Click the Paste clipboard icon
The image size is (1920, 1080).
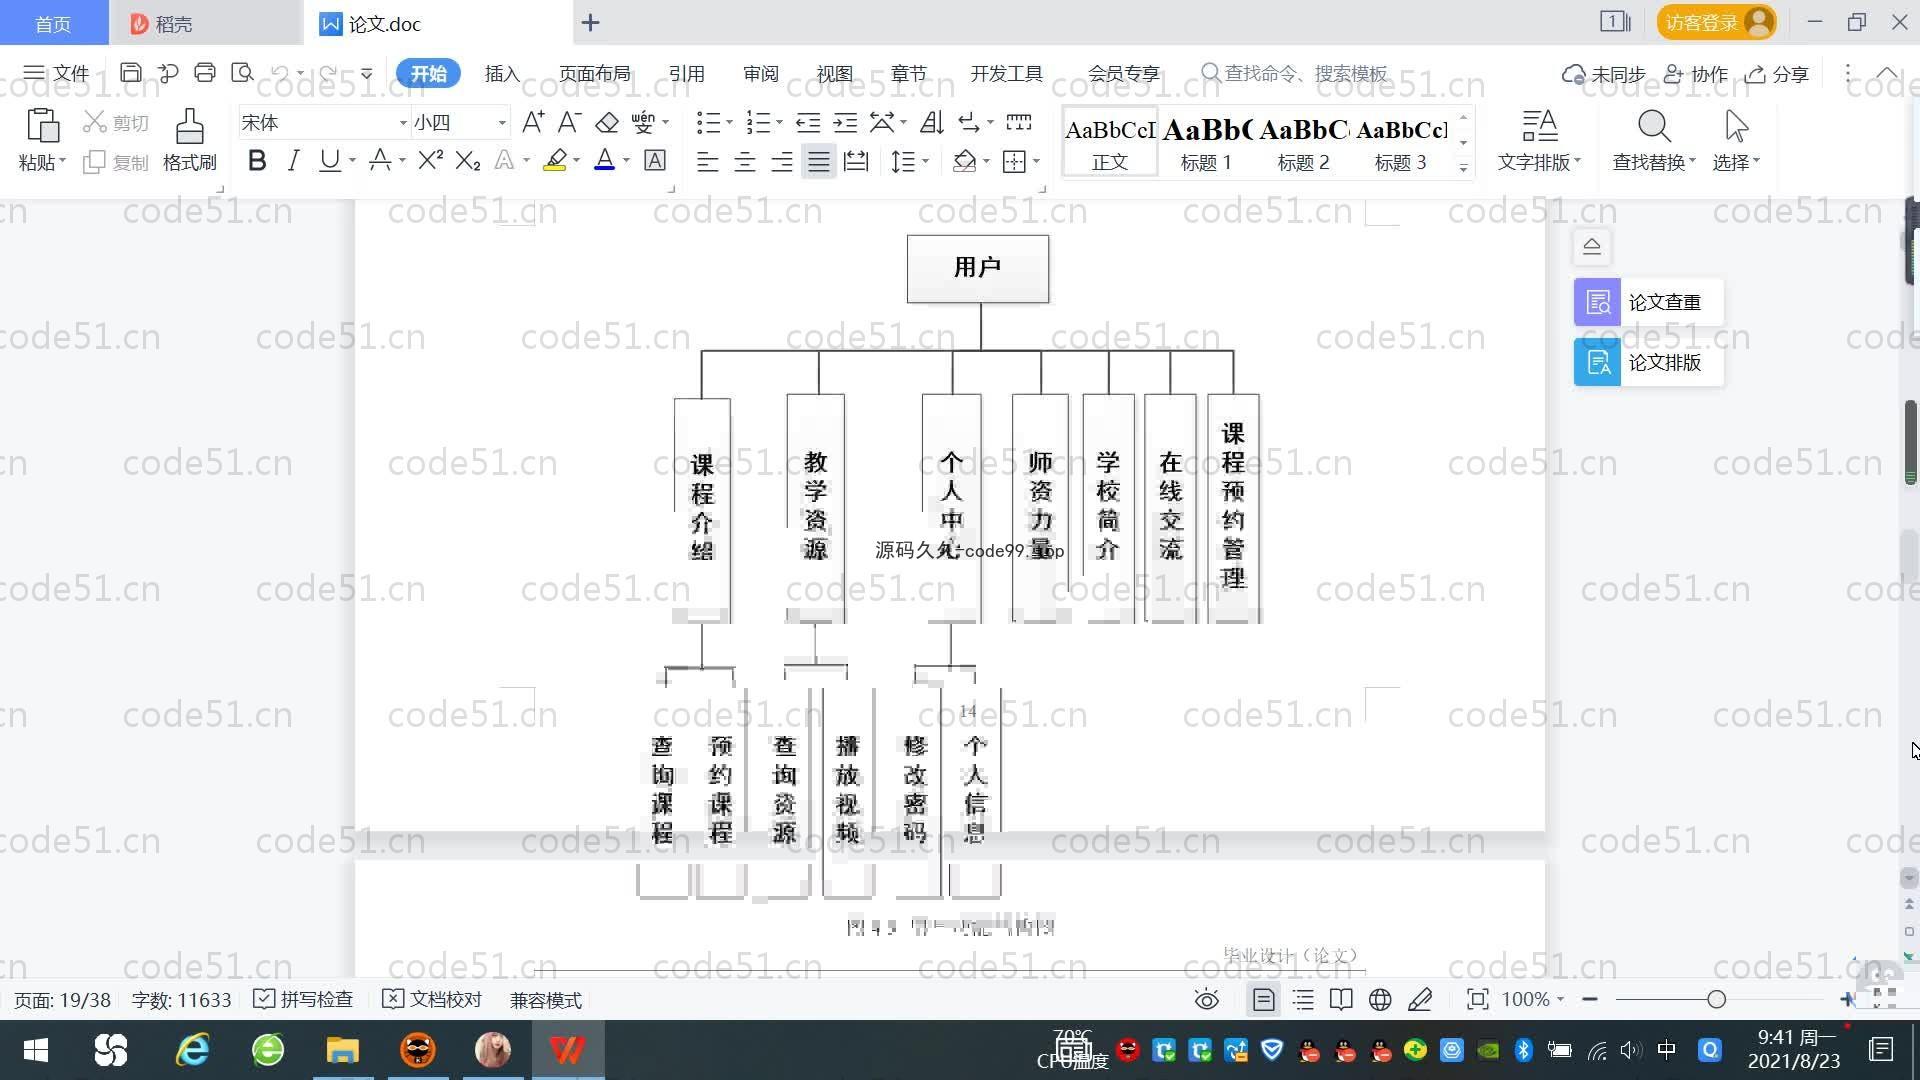[x=42, y=127]
